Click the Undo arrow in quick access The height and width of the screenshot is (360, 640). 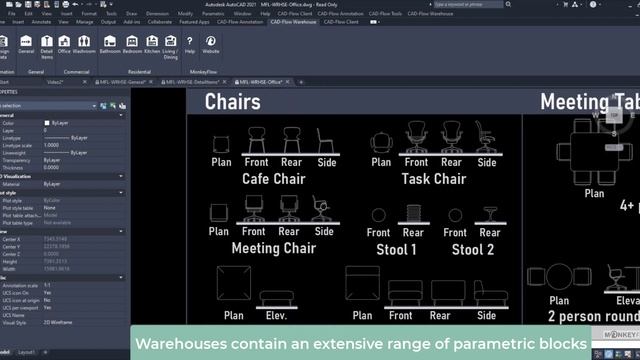76,4
